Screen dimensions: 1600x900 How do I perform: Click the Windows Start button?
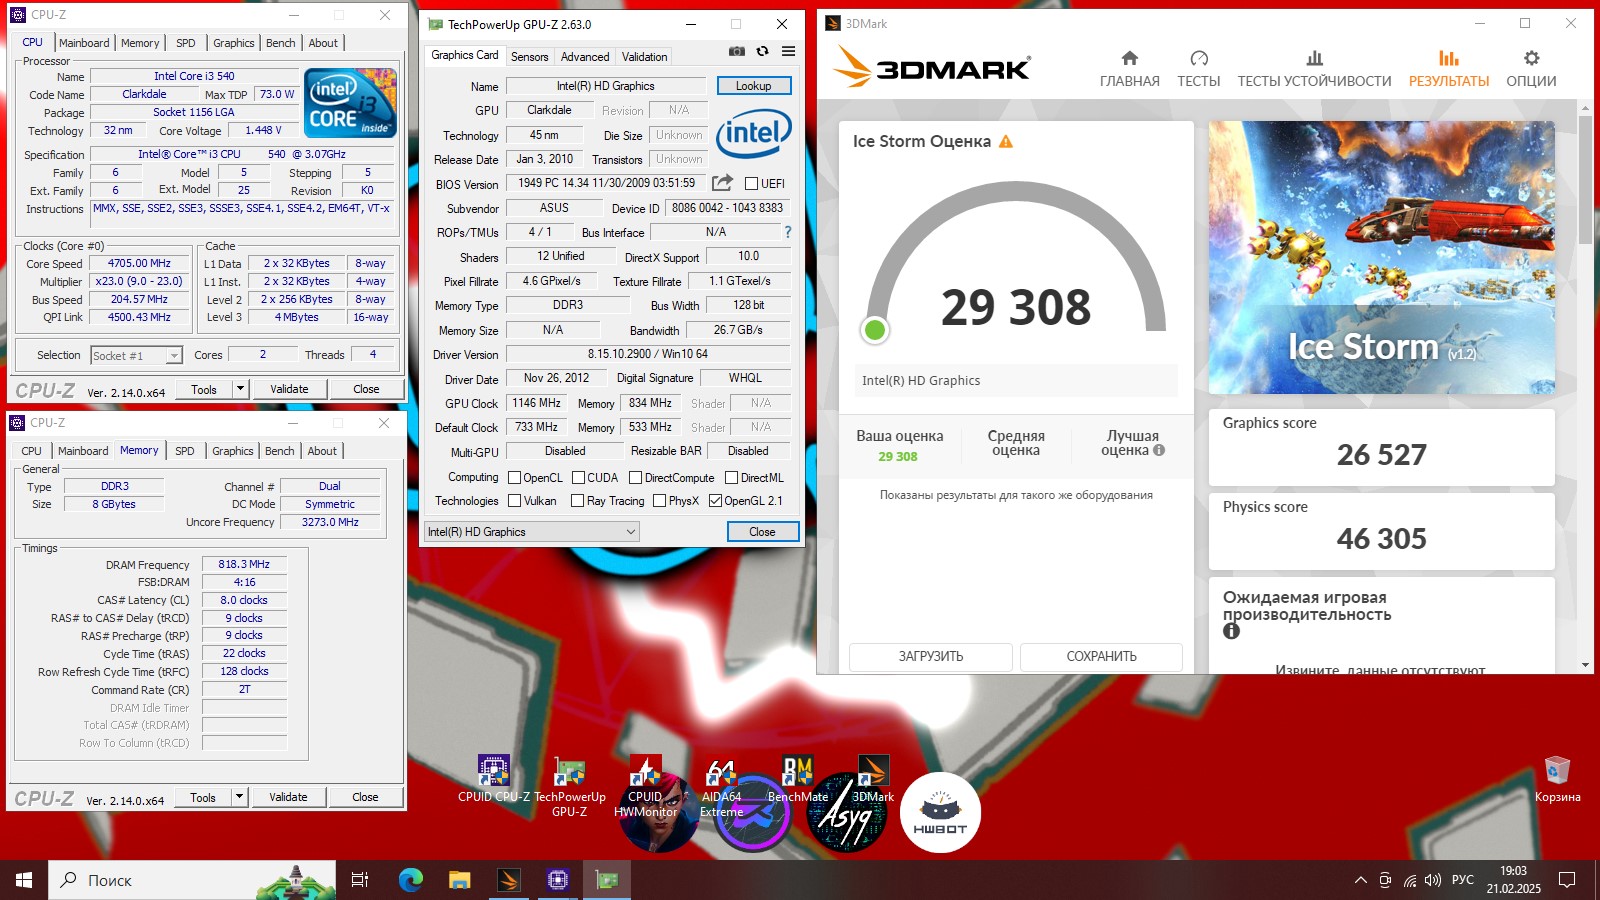pyautogui.click(x=24, y=880)
